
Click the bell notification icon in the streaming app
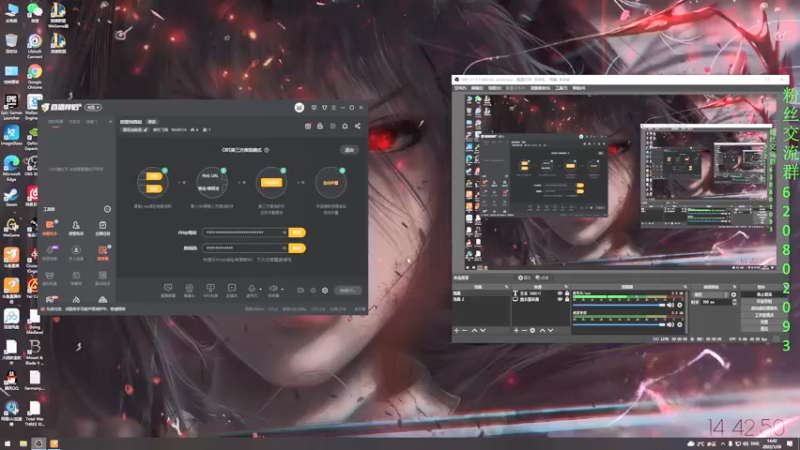click(x=345, y=126)
